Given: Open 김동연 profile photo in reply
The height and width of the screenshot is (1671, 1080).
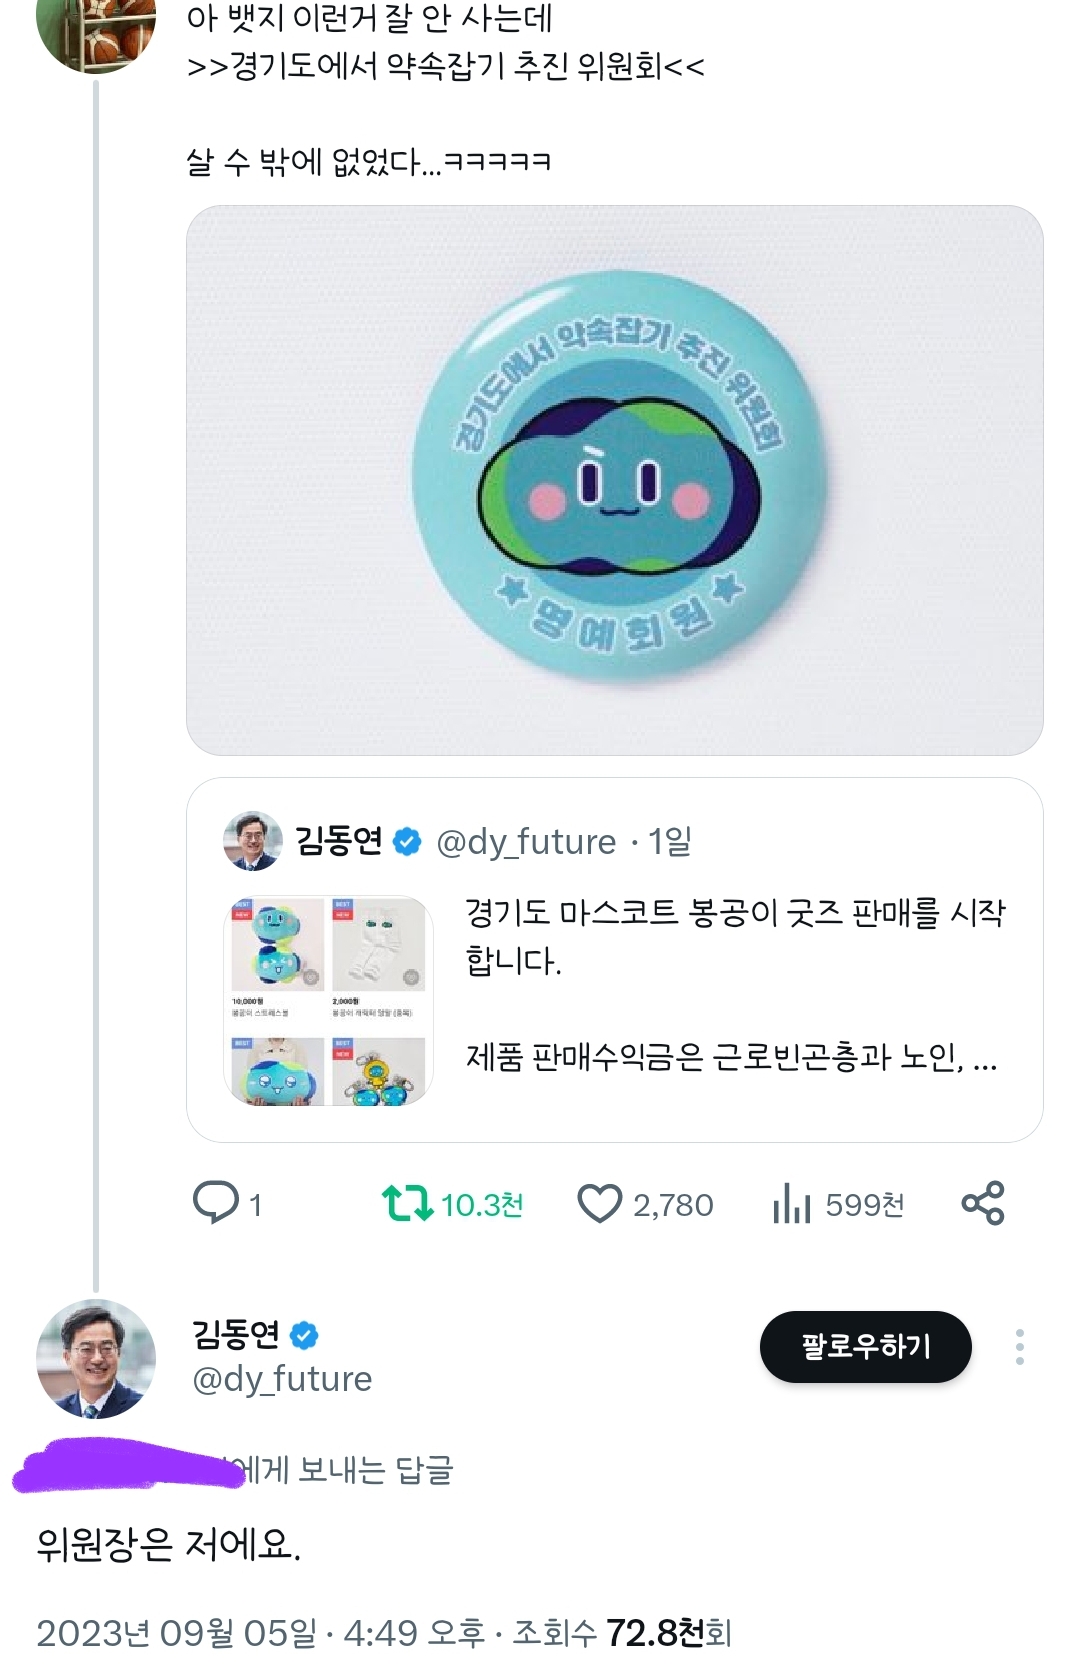Looking at the screenshot, I should click(96, 1358).
